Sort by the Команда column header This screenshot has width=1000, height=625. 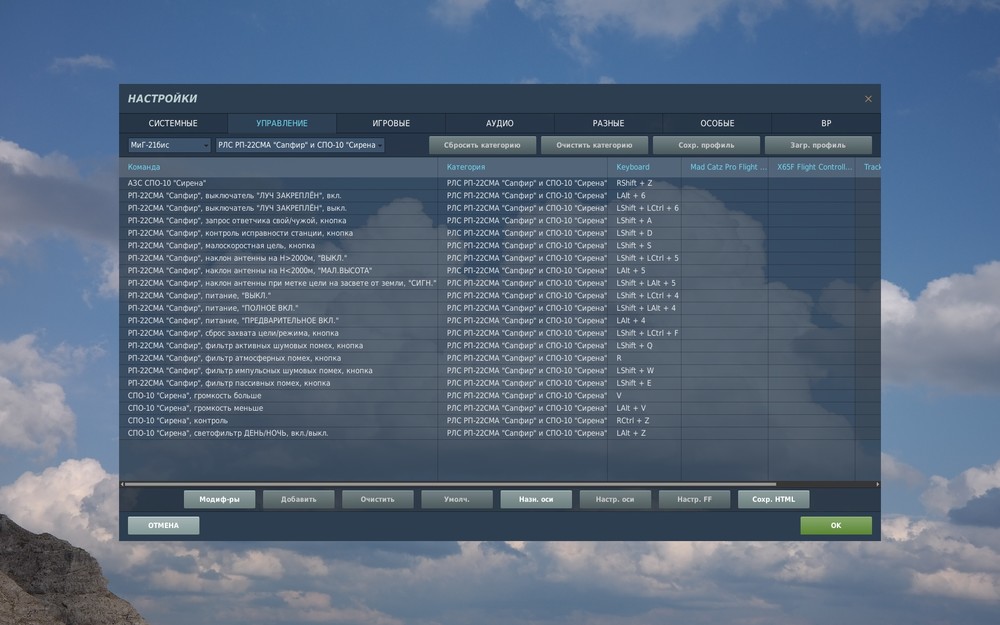click(278, 167)
